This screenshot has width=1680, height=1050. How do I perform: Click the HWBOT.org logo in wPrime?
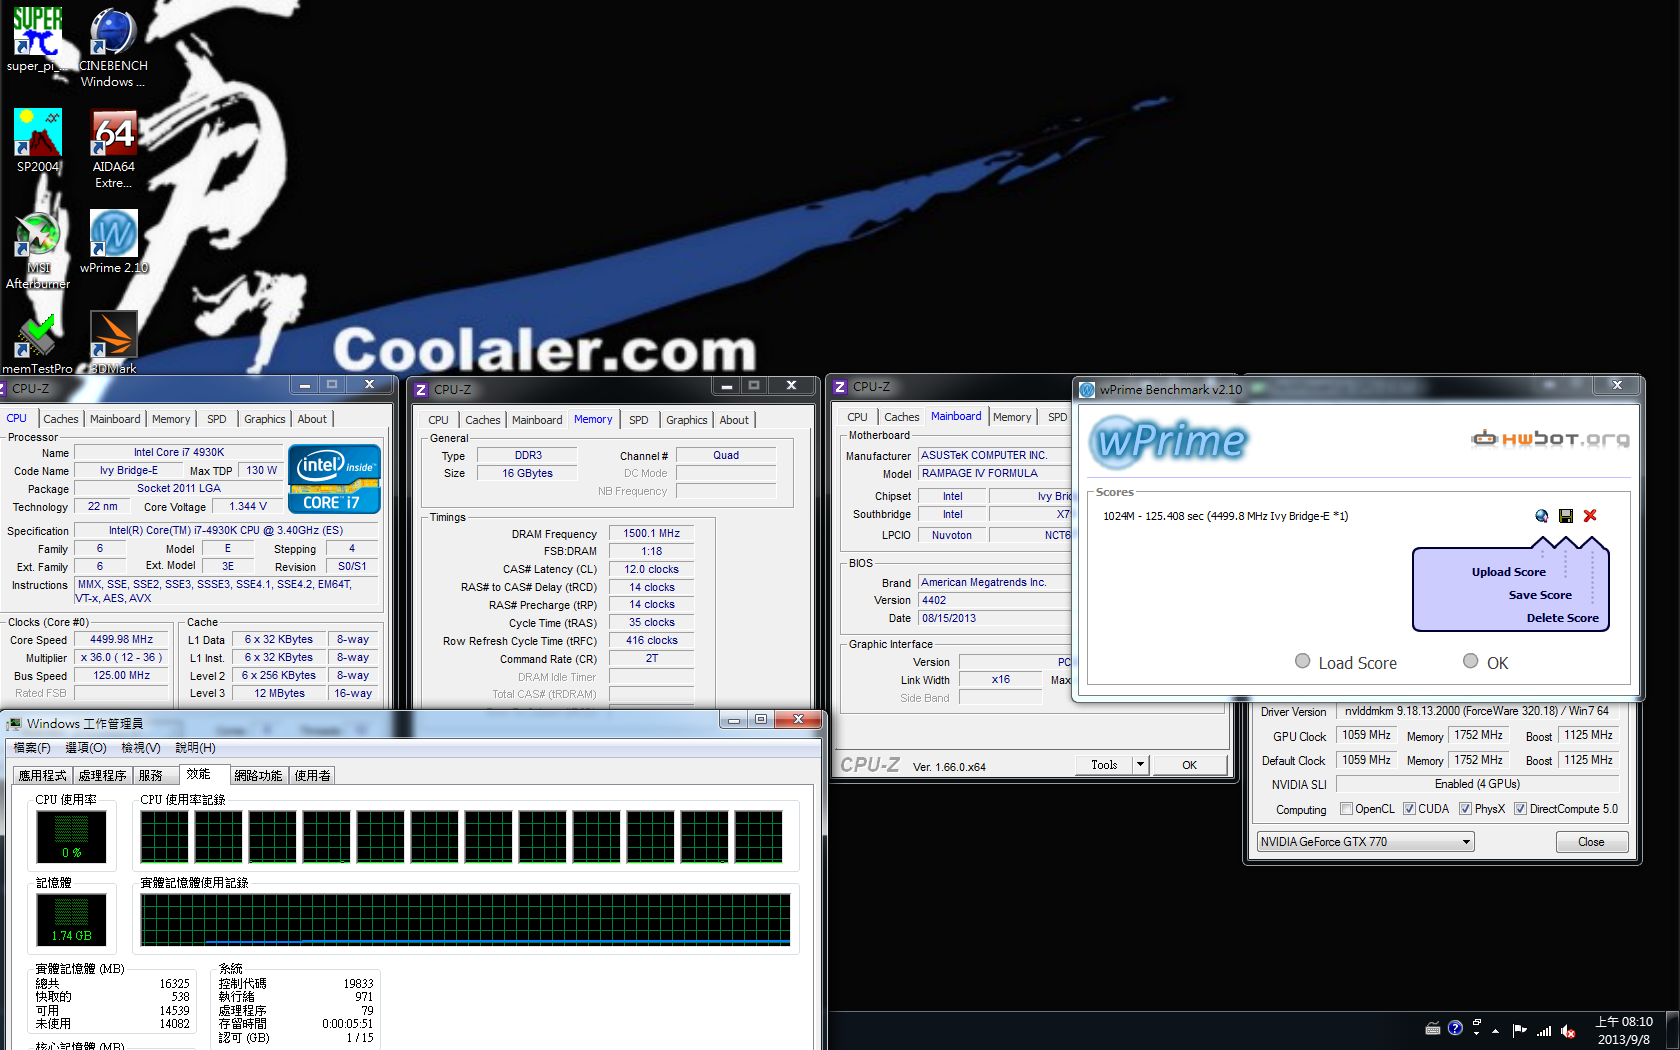1550,438
